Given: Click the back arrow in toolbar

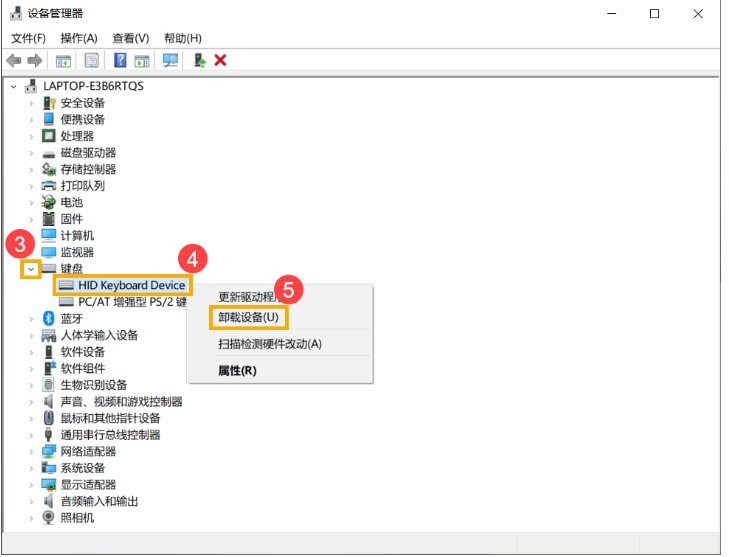Looking at the screenshot, I should (14, 60).
